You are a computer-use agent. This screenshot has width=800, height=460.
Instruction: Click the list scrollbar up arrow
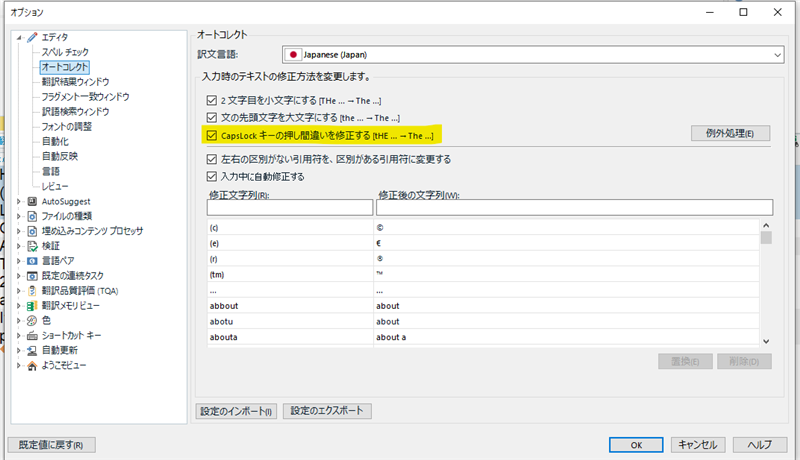(766, 225)
